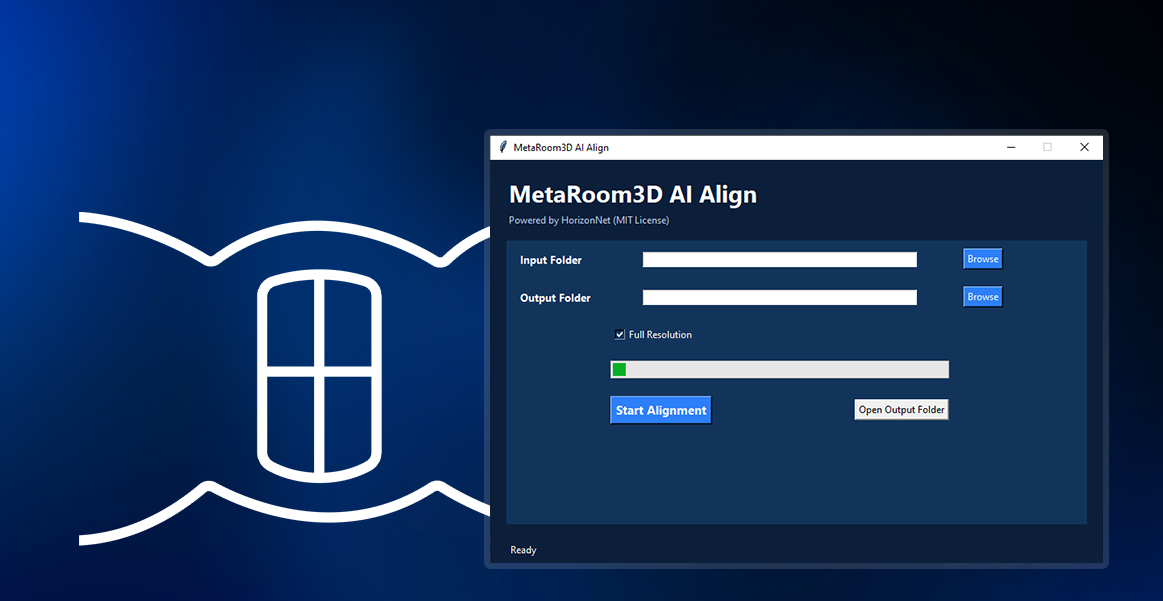The width and height of the screenshot is (1163, 601).
Task: Close the MetaRoom3D AI Align window
Action: point(1084,148)
